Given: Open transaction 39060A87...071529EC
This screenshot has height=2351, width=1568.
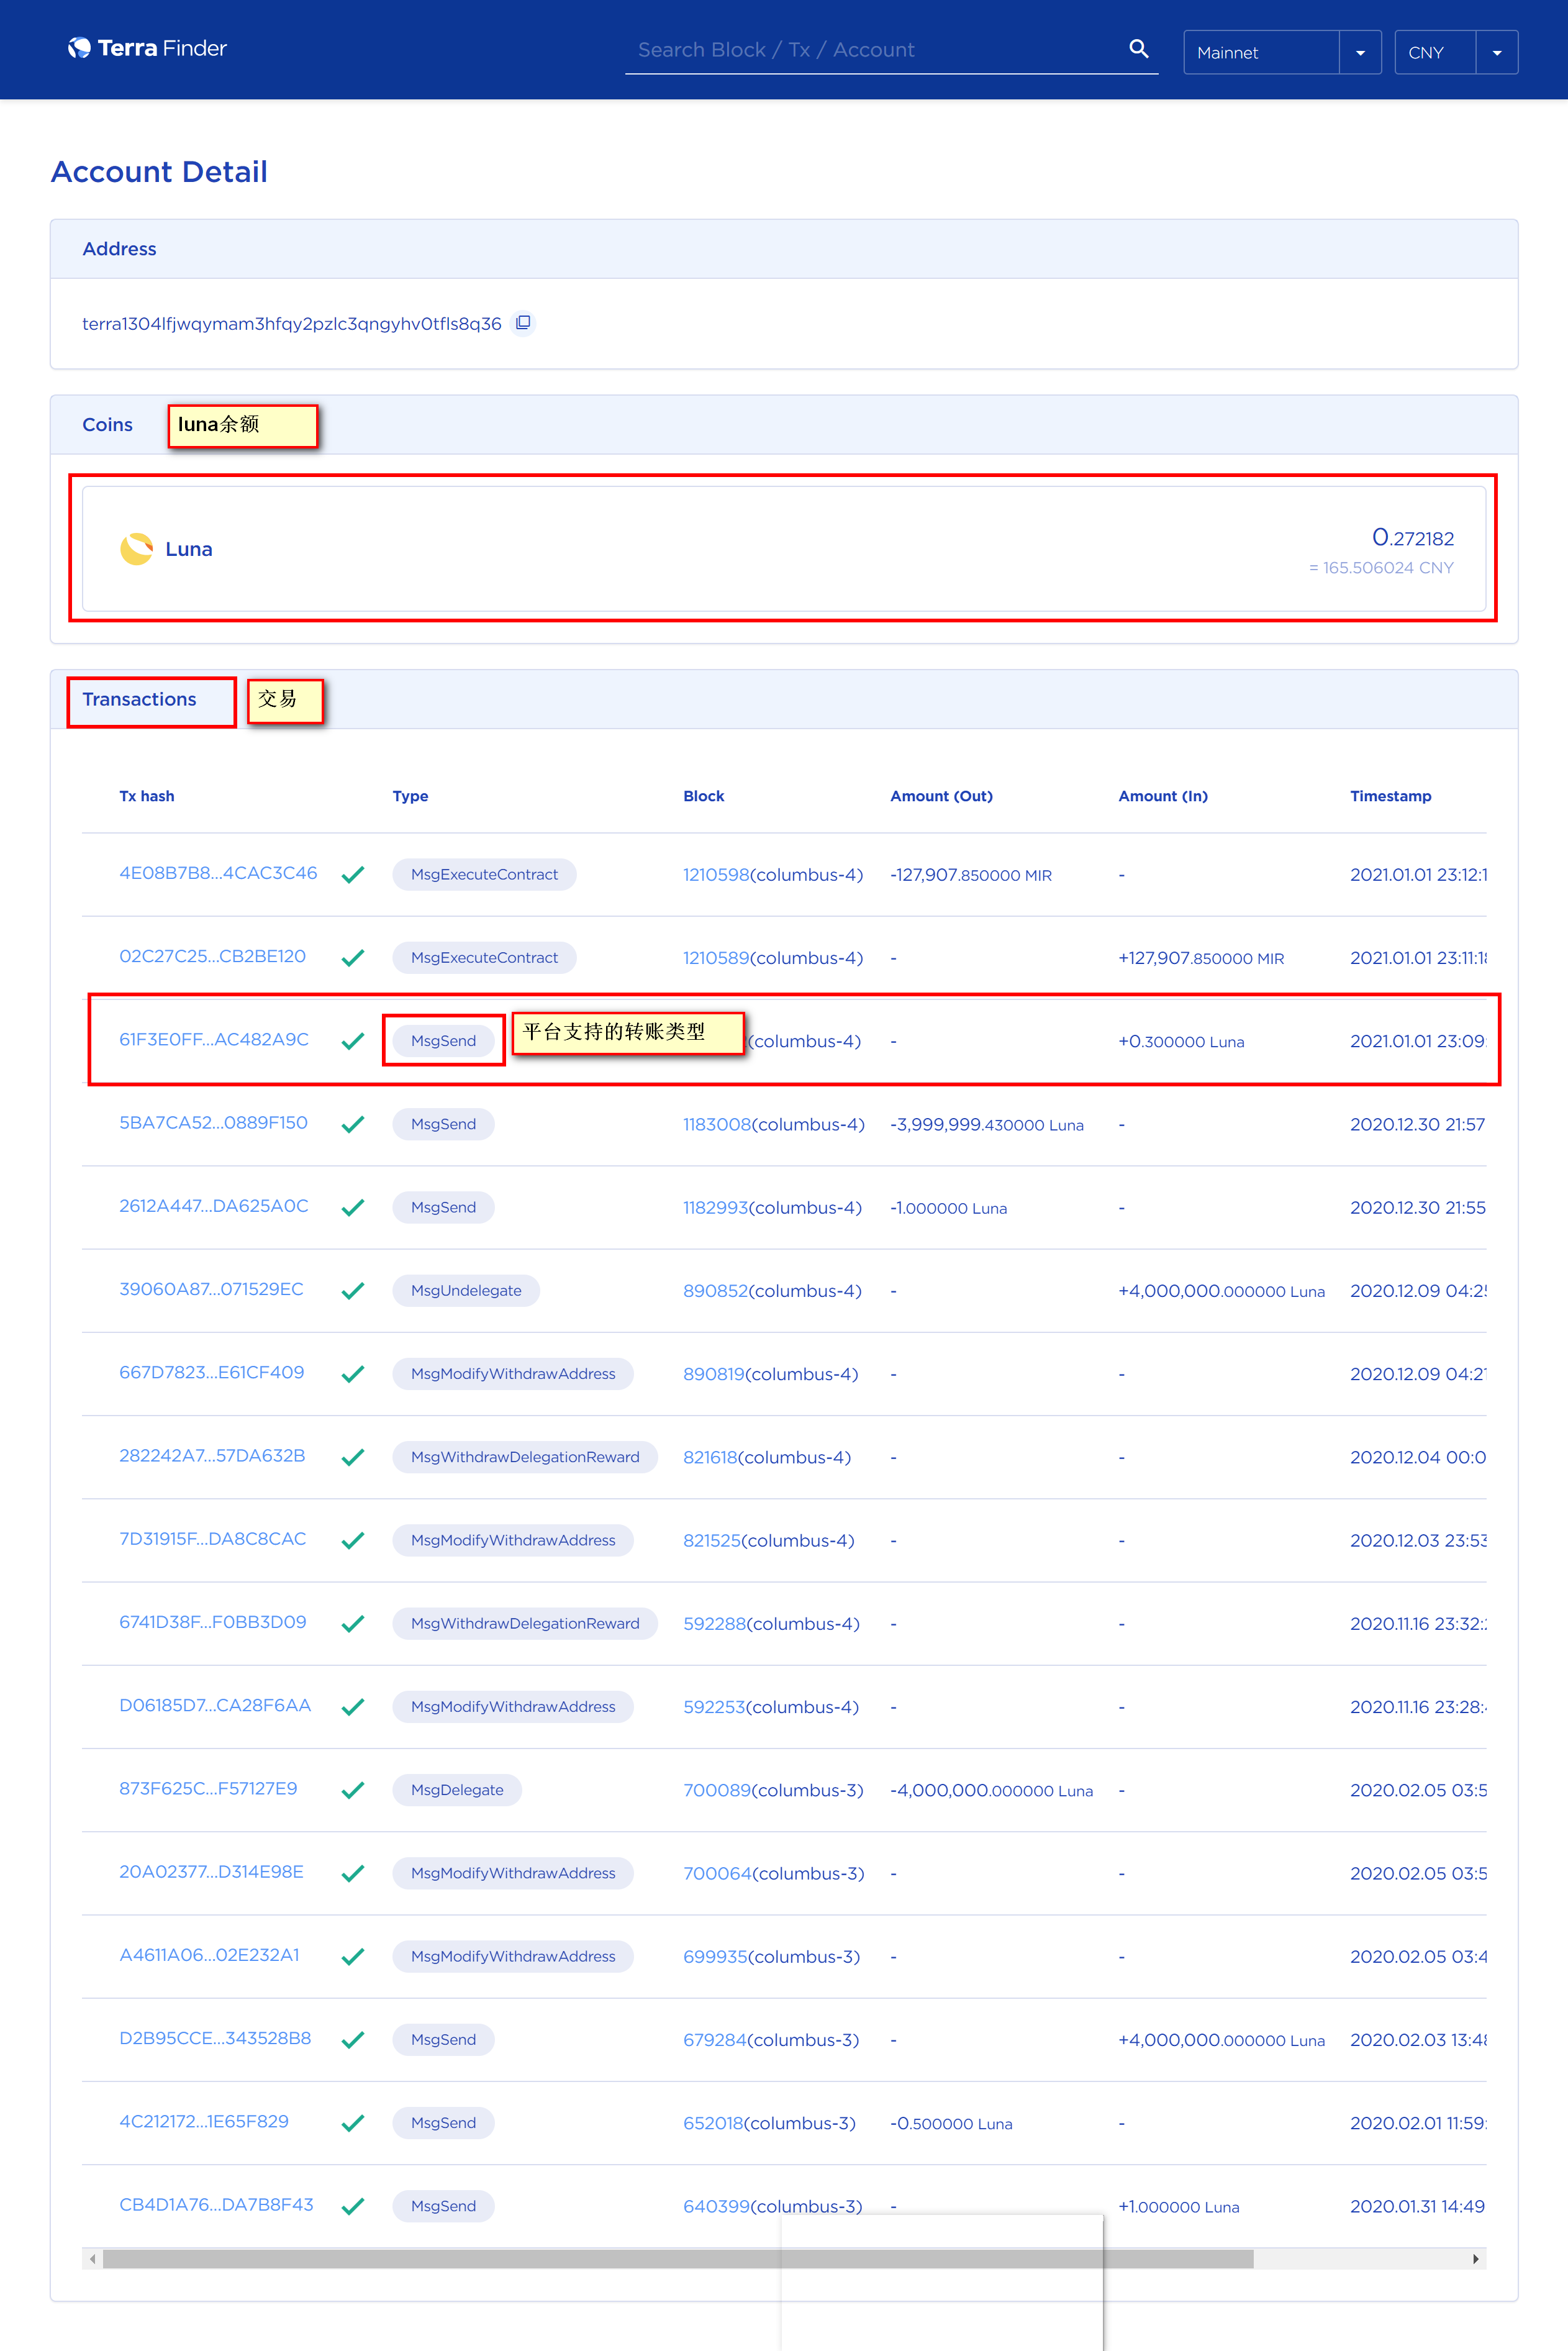Looking at the screenshot, I should [x=211, y=1289].
